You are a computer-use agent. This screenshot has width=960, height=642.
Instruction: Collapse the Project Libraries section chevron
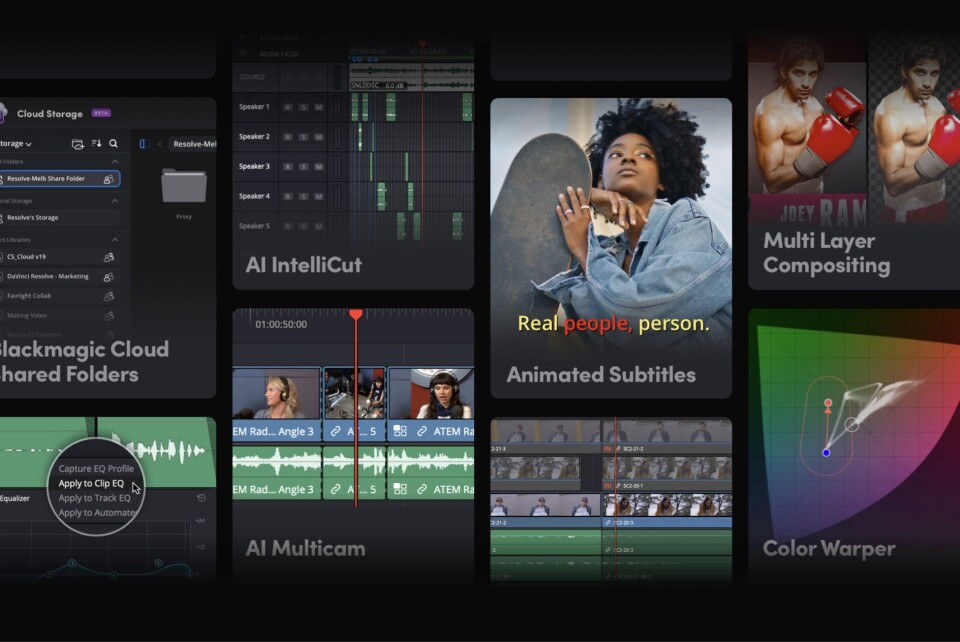[114, 240]
